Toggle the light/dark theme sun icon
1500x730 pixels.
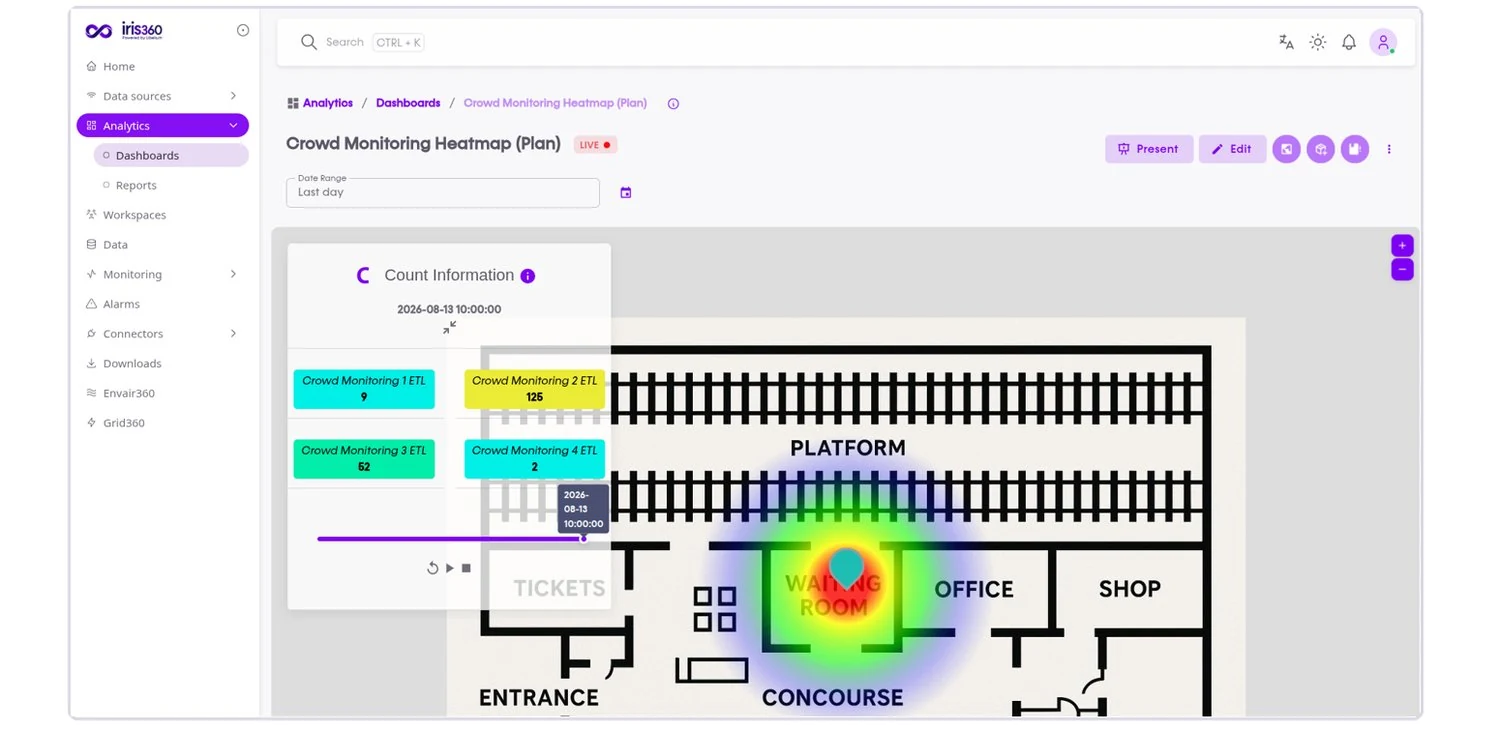pyautogui.click(x=1318, y=42)
